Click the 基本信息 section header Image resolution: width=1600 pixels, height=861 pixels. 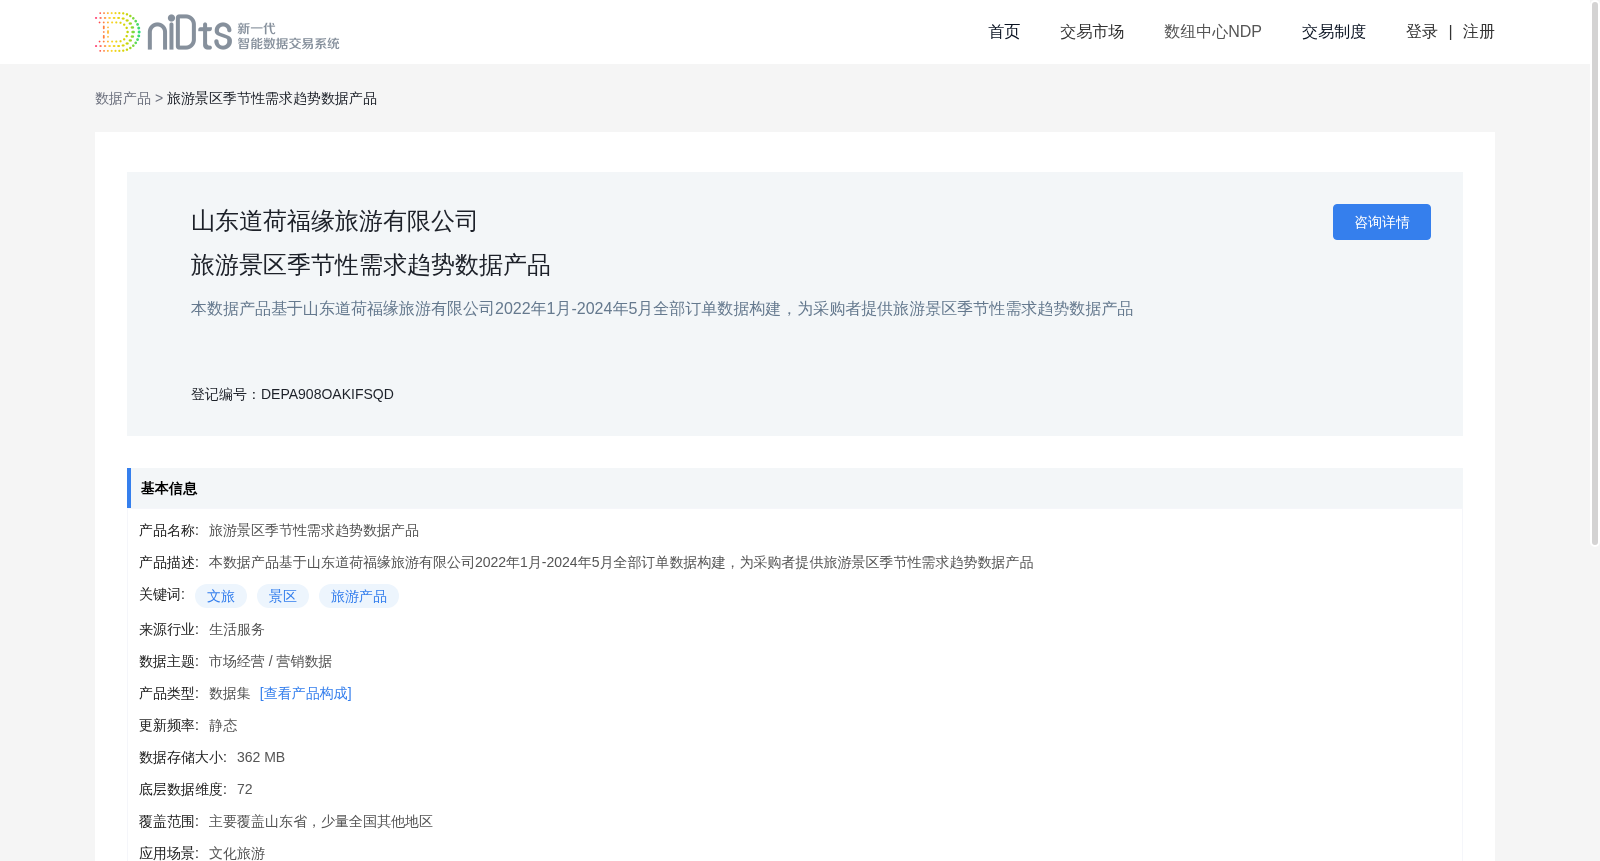[795, 488]
